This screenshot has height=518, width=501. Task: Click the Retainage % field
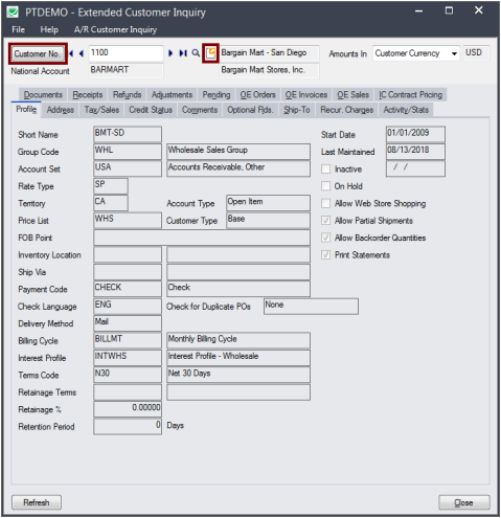click(x=127, y=409)
